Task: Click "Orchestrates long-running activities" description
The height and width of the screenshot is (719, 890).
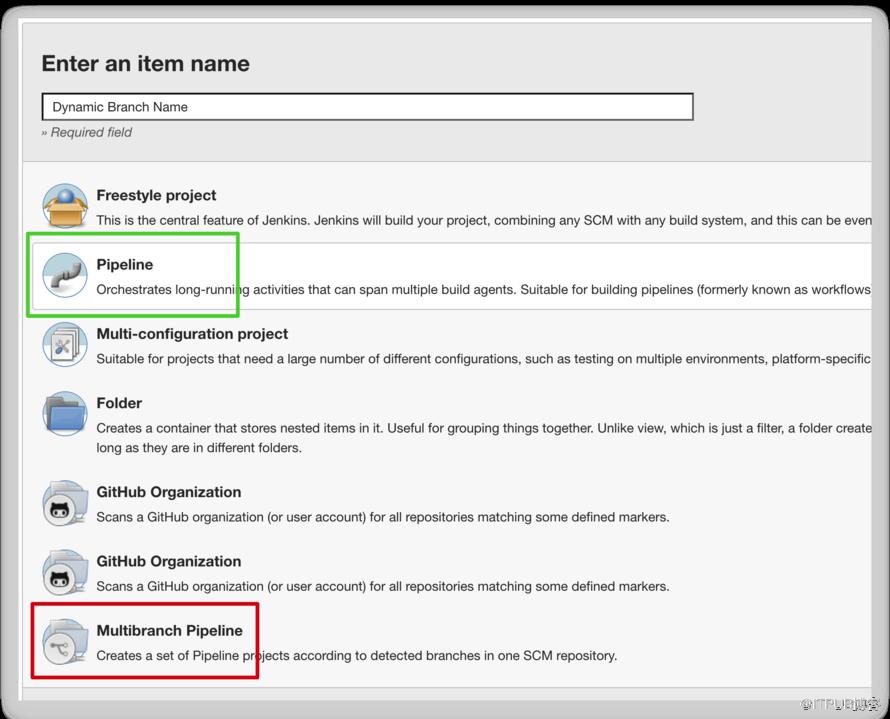Action: click(484, 289)
